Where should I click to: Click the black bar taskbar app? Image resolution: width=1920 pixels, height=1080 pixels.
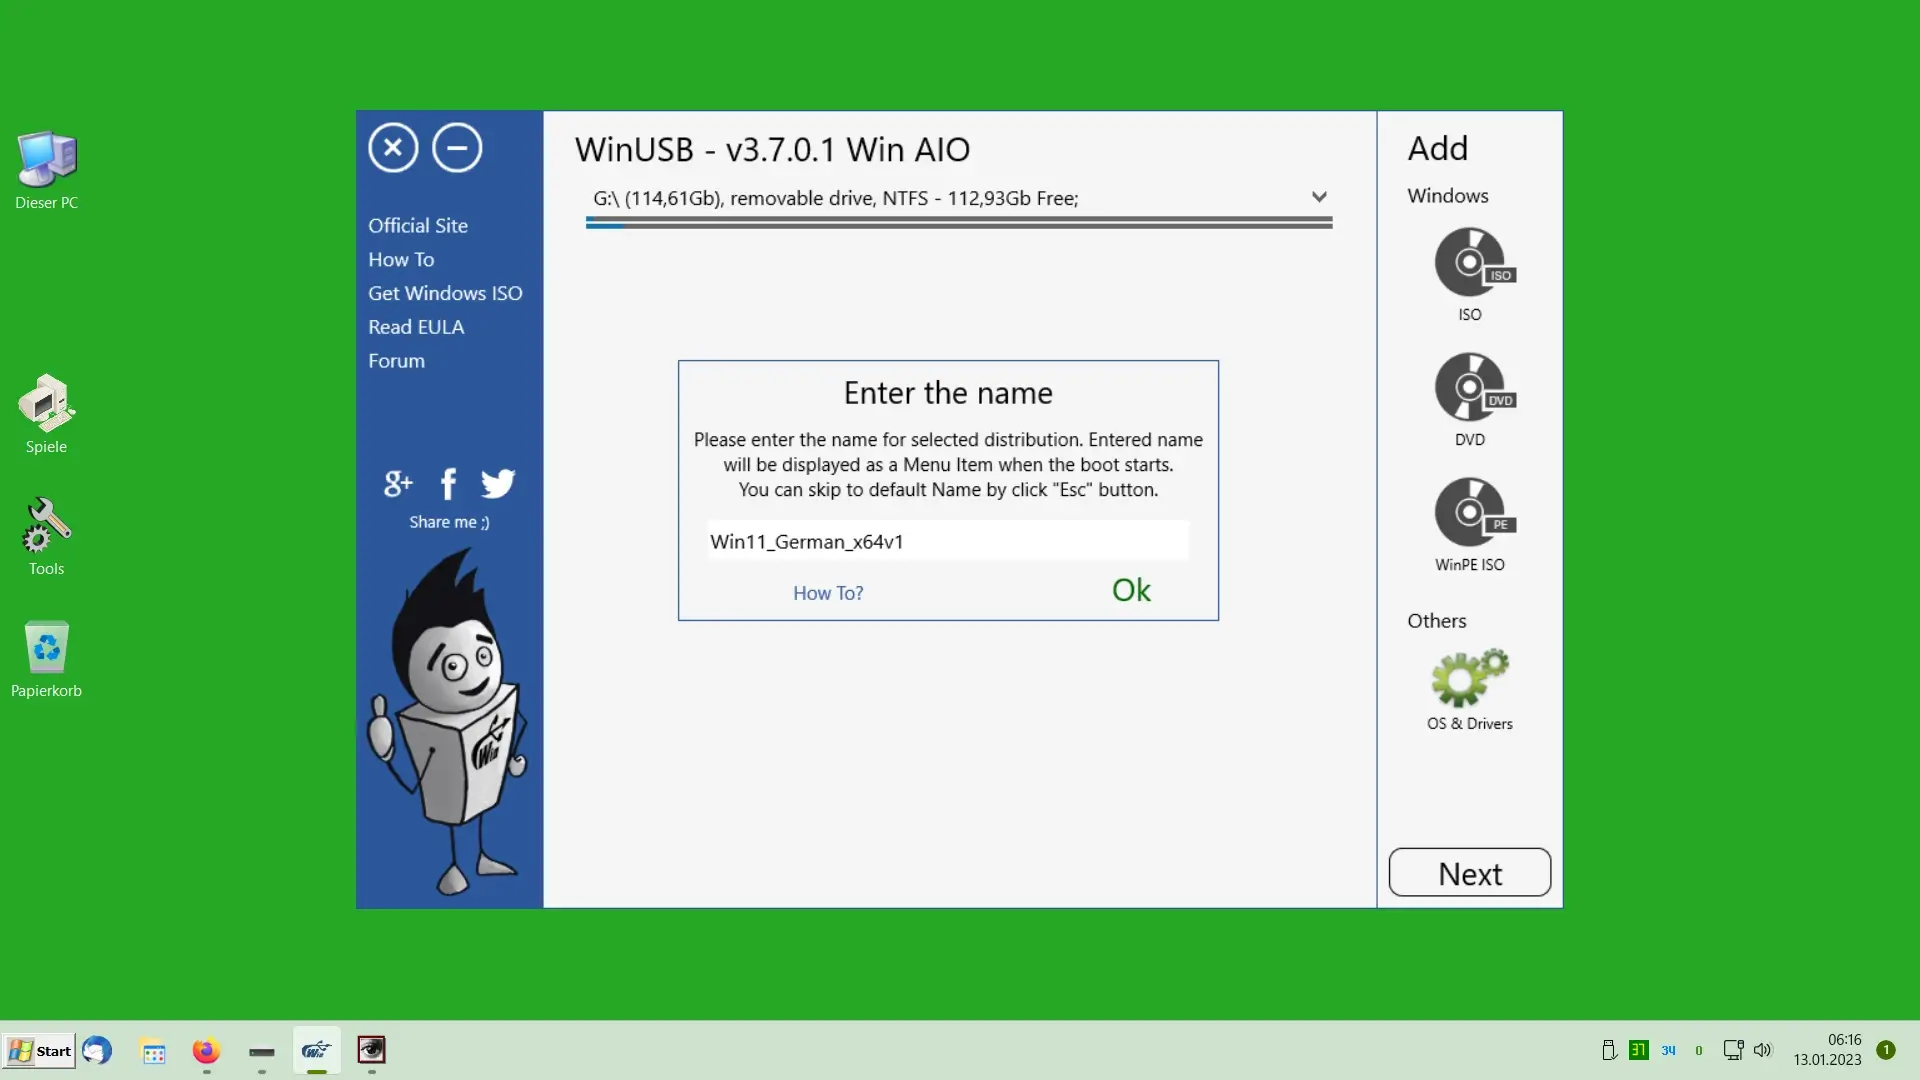(x=262, y=1052)
